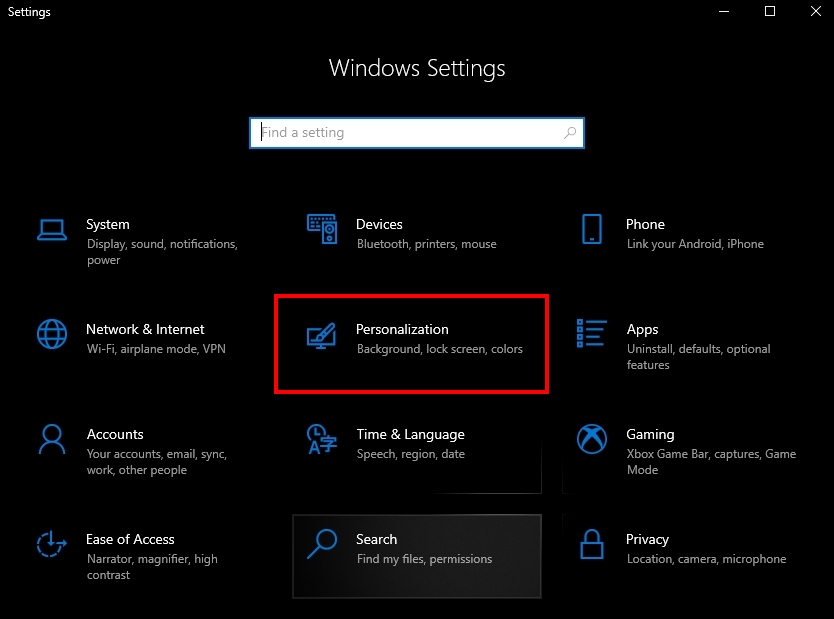Click the Apps list icon
Screen dimensions: 834x619
[591, 333]
